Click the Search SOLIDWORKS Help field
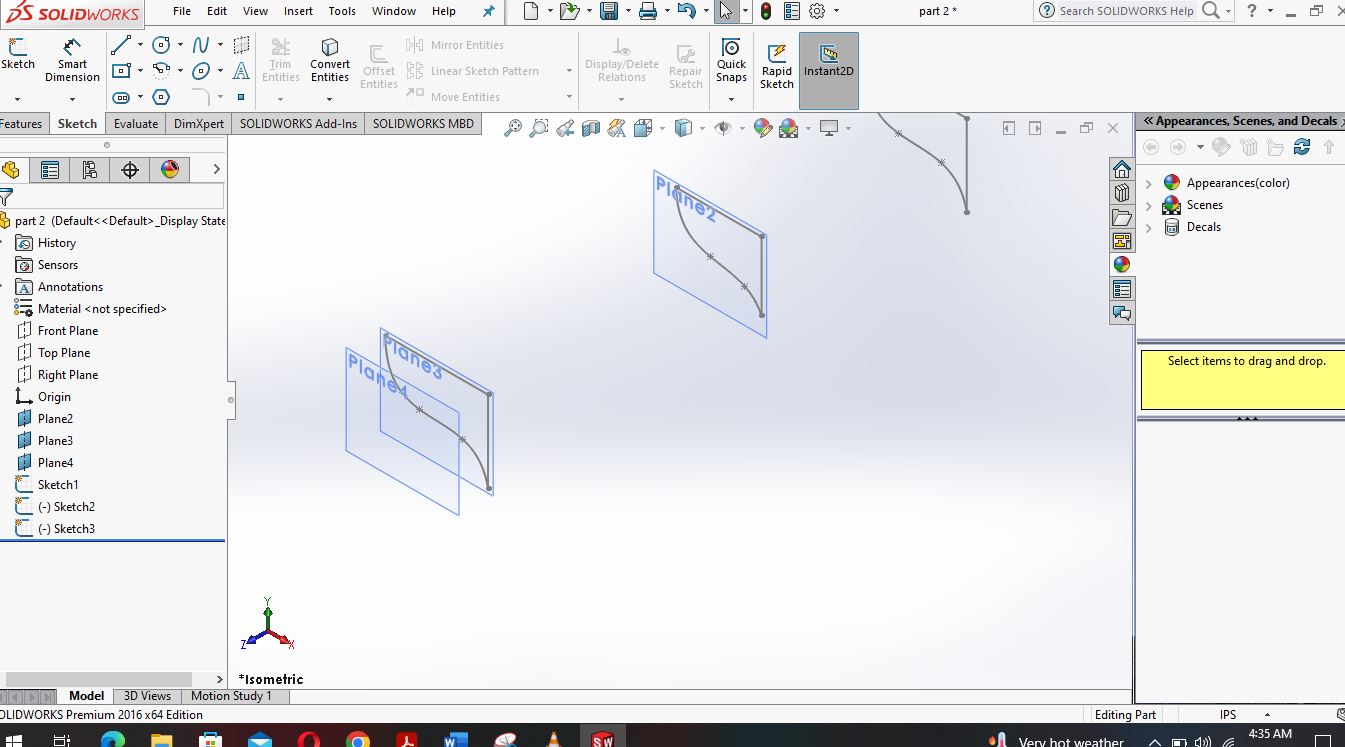1345x747 pixels. (1125, 11)
